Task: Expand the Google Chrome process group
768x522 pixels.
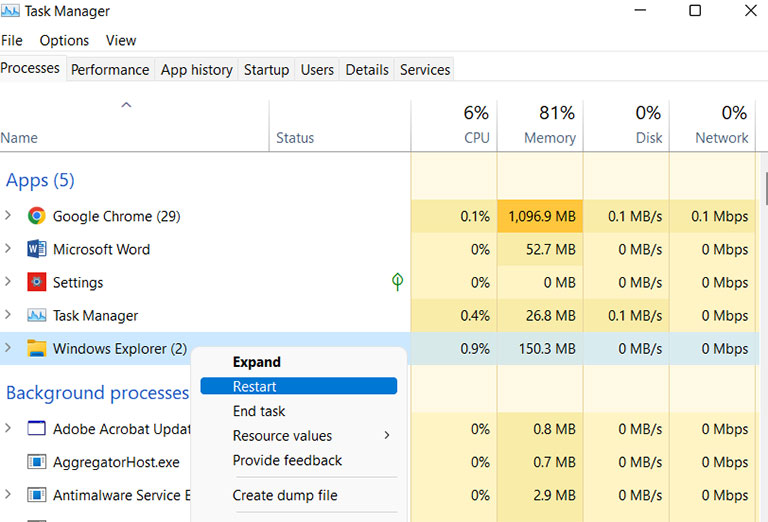Action: click(x=8, y=215)
